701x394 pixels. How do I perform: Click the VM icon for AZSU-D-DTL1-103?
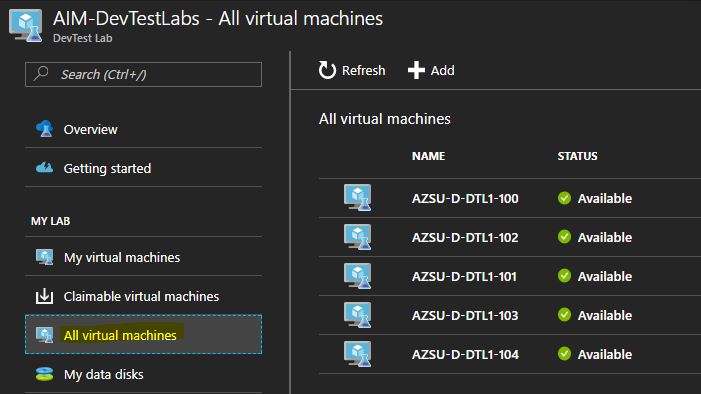[x=358, y=315]
